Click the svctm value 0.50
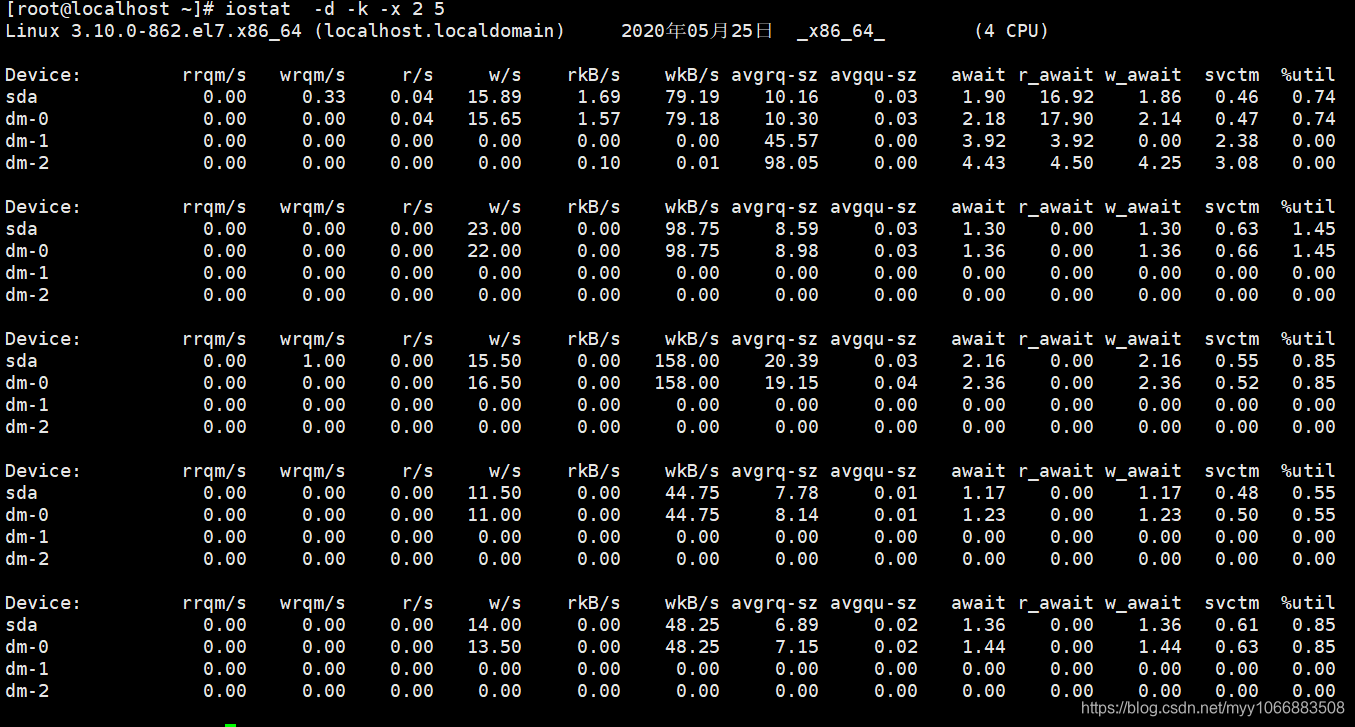This screenshot has width=1355, height=727. (1237, 515)
